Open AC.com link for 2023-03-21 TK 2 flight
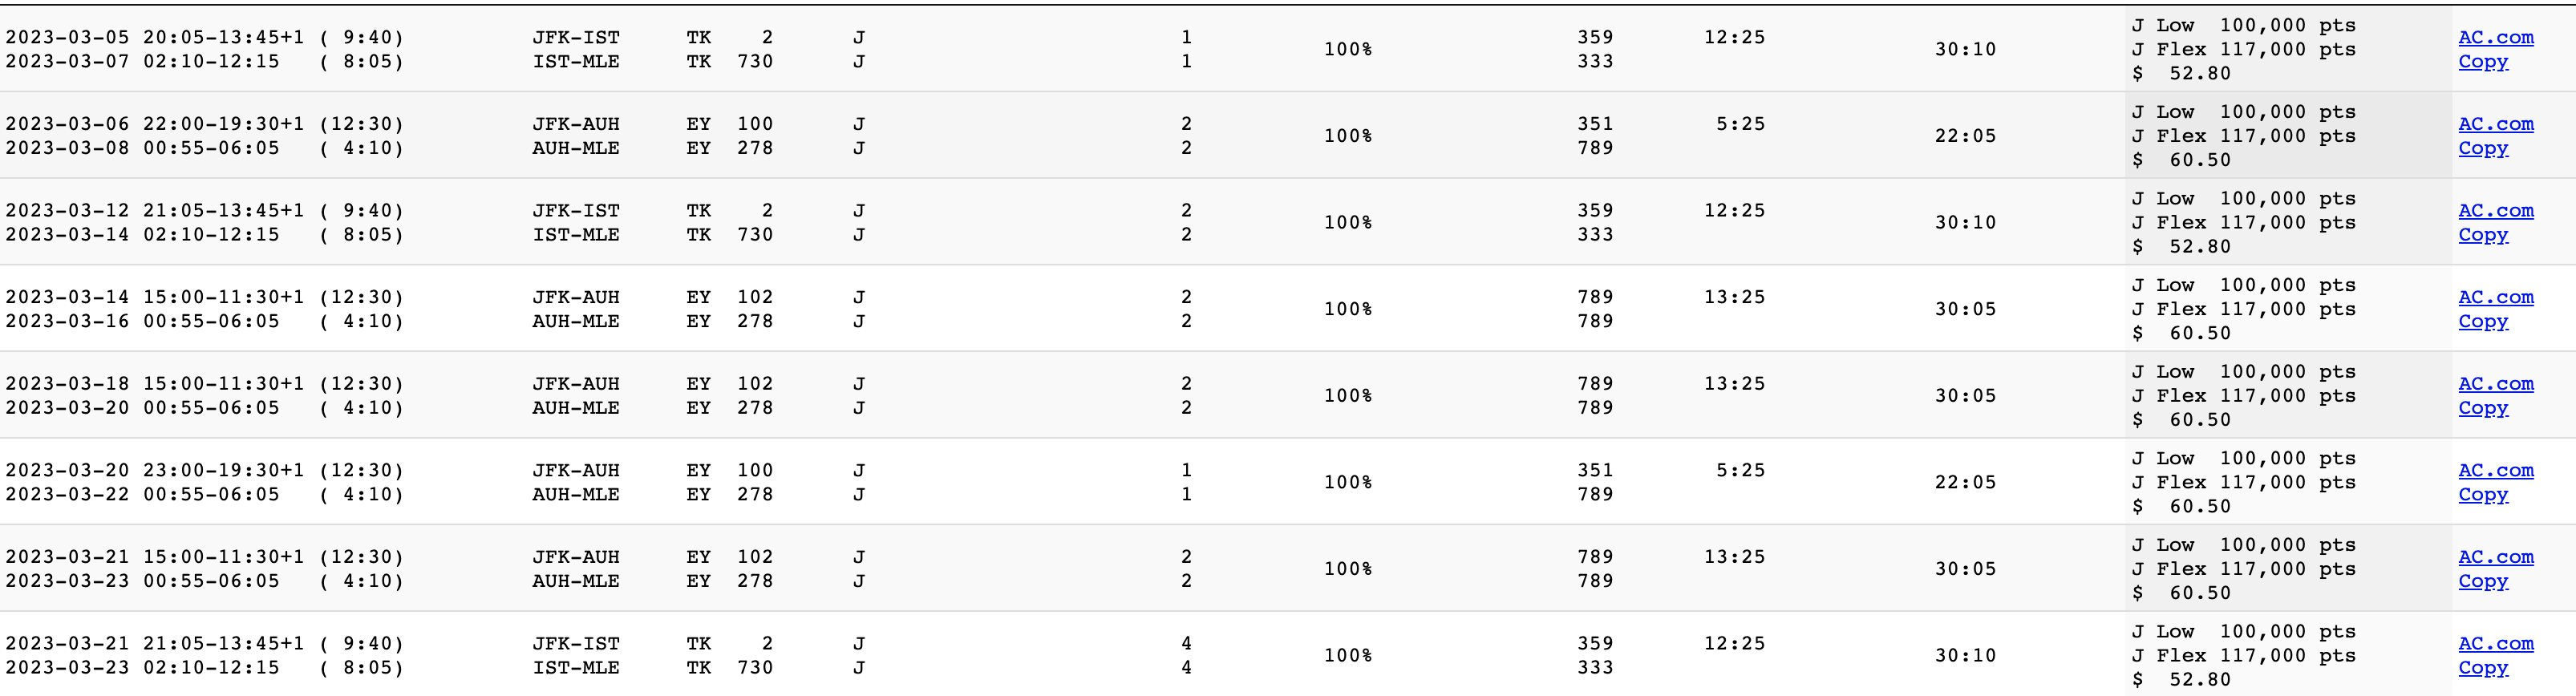Image resolution: width=2576 pixels, height=696 pixels. coord(2496,643)
